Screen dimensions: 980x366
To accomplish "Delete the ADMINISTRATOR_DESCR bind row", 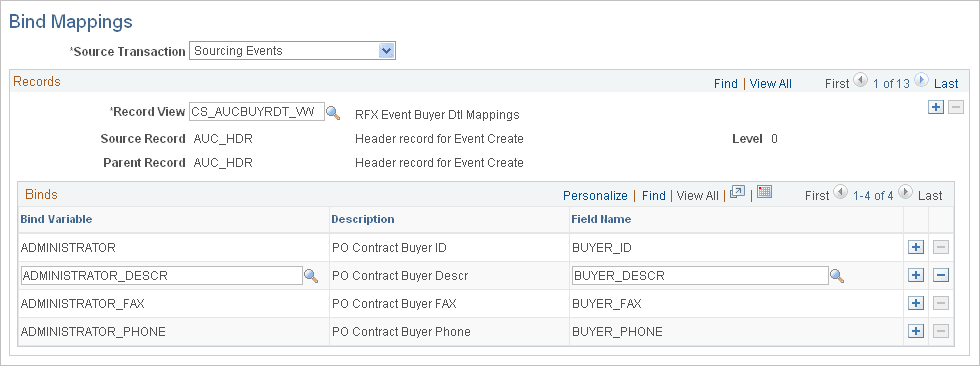I will pos(941,275).
